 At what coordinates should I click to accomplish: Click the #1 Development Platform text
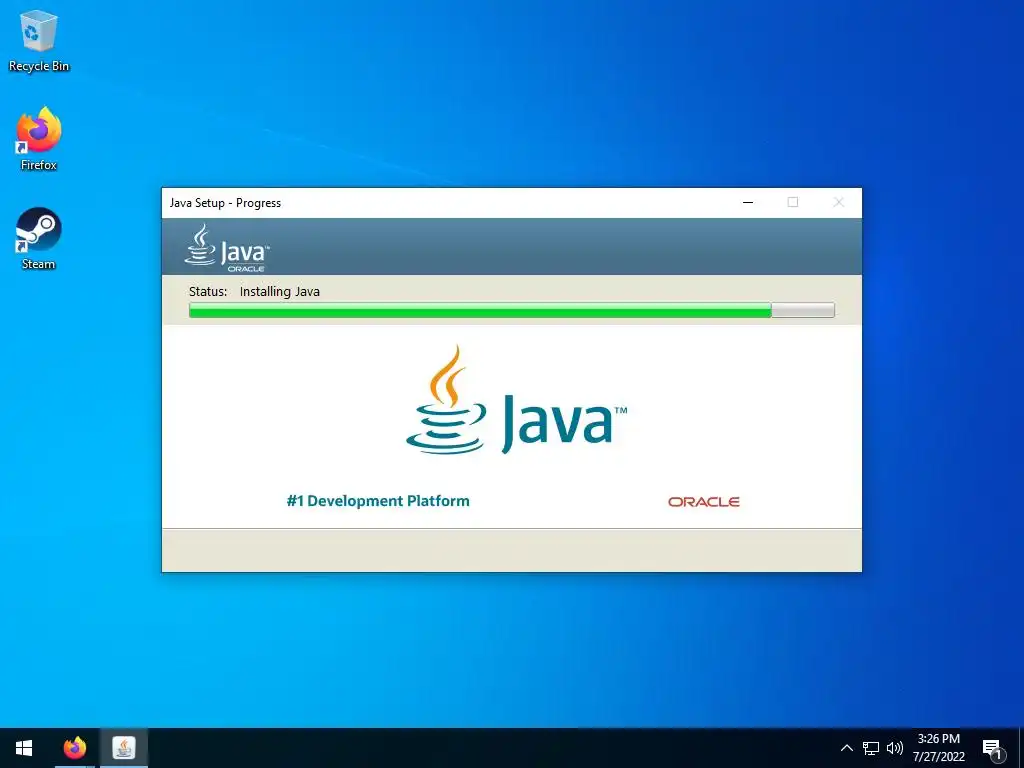[x=378, y=501]
